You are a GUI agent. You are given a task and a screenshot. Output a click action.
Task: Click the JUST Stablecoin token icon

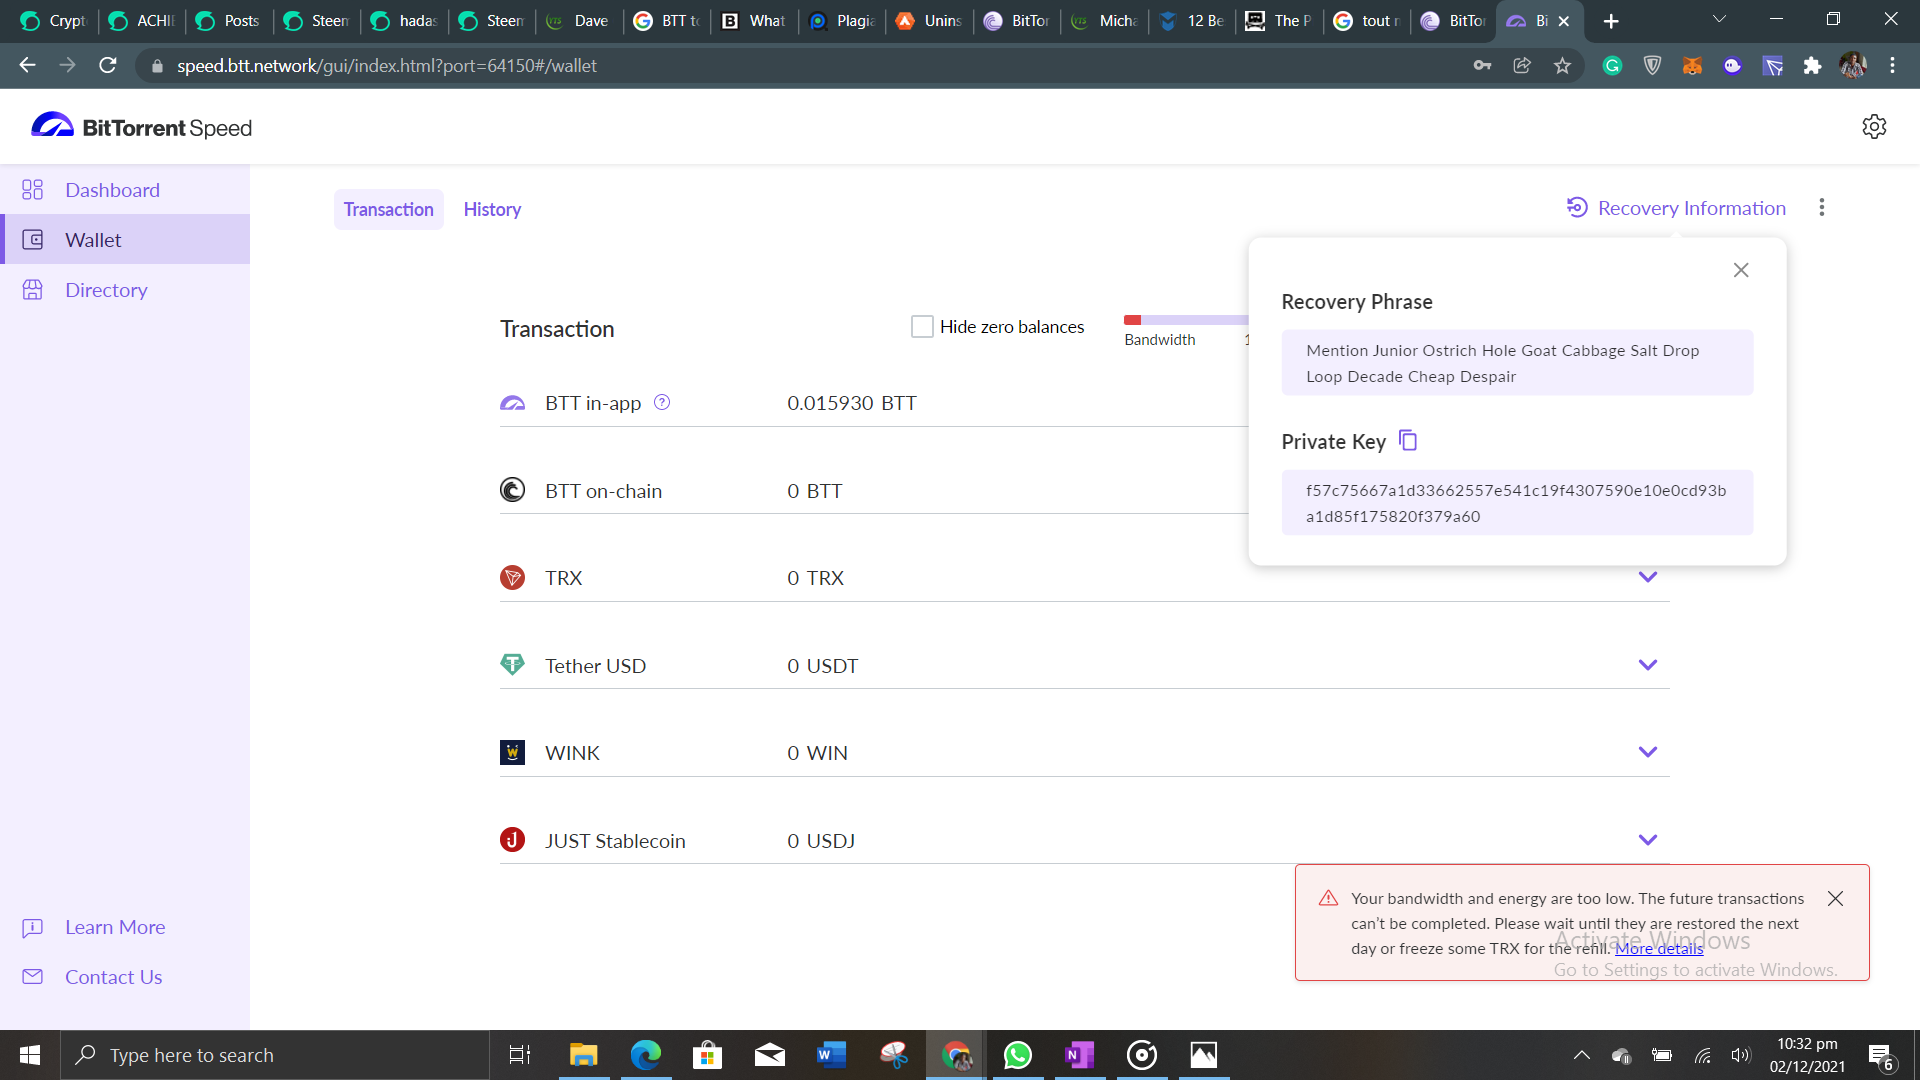click(512, 840)
